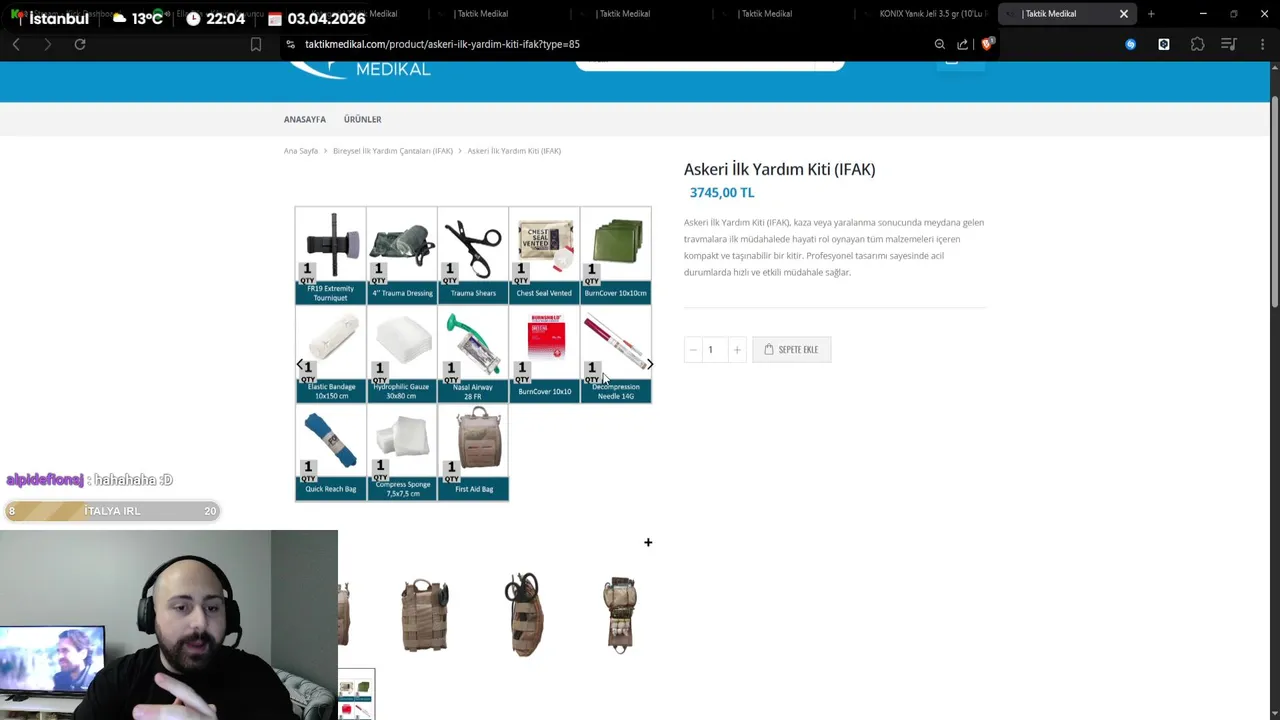This screenshot has height=720, width=1280.
Task: Open the page zoom magnifier icon
Action: (x=940, y=44)
